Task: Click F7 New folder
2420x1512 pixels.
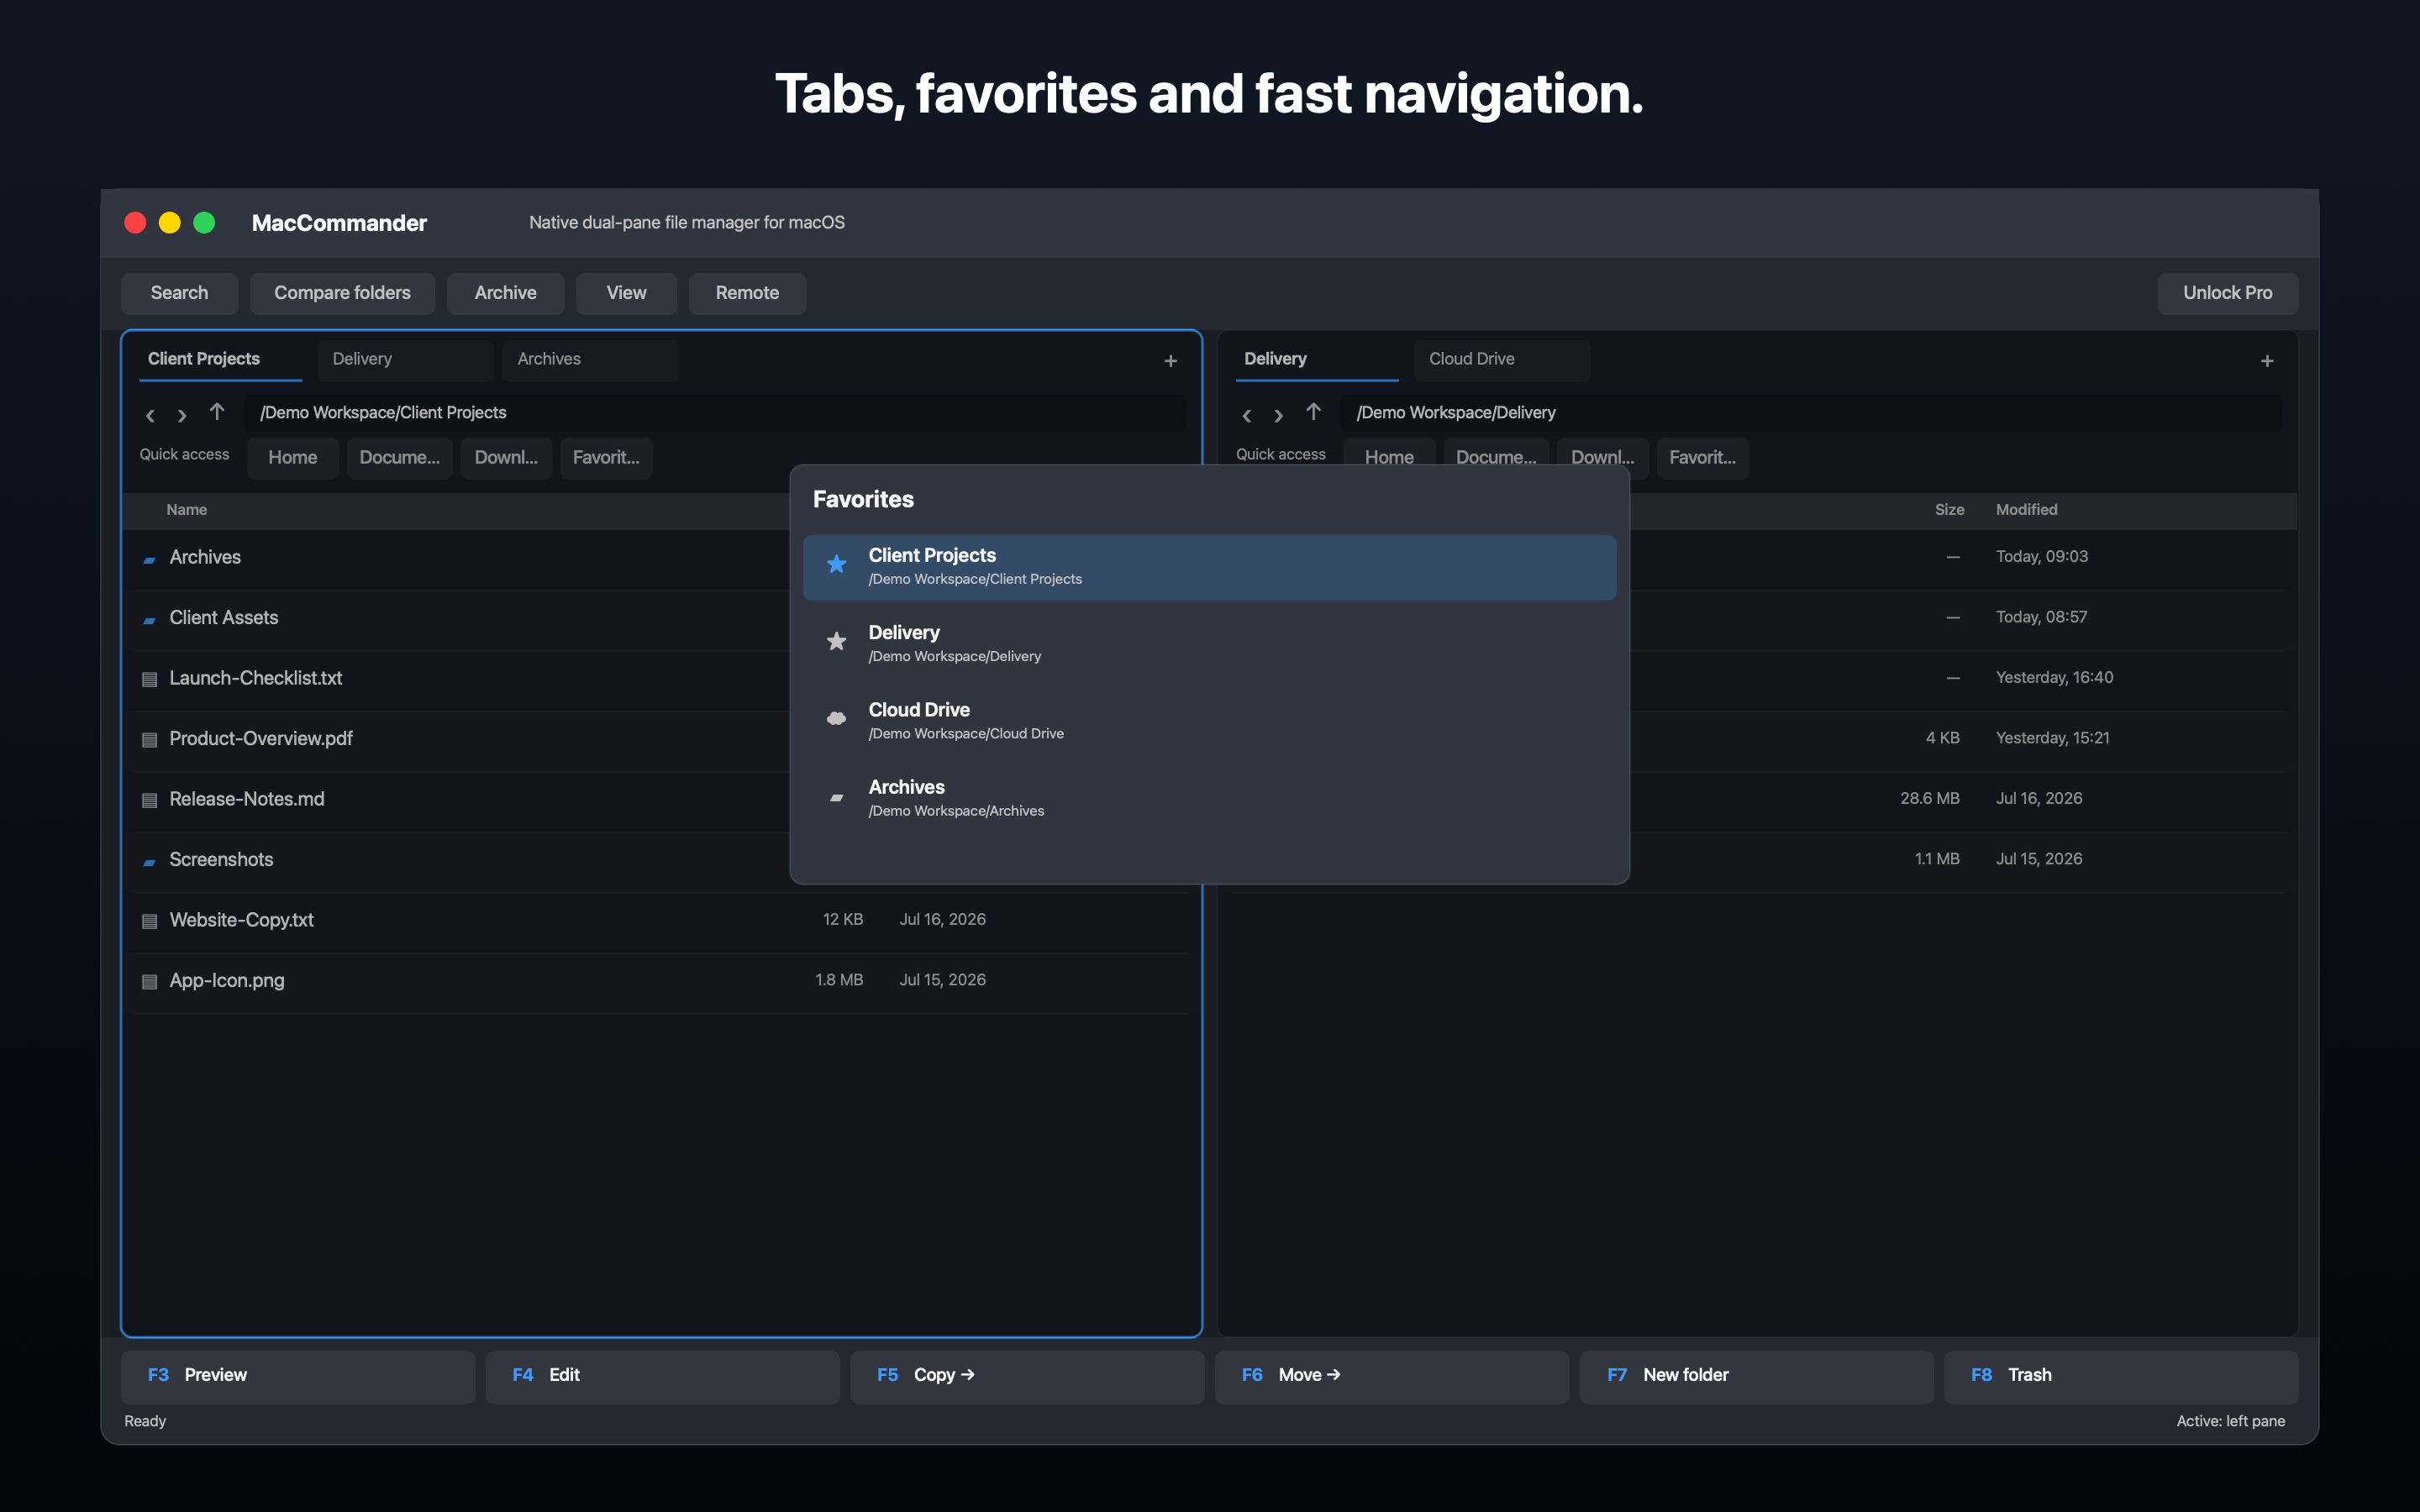Action: [x=1756, y=1376]
